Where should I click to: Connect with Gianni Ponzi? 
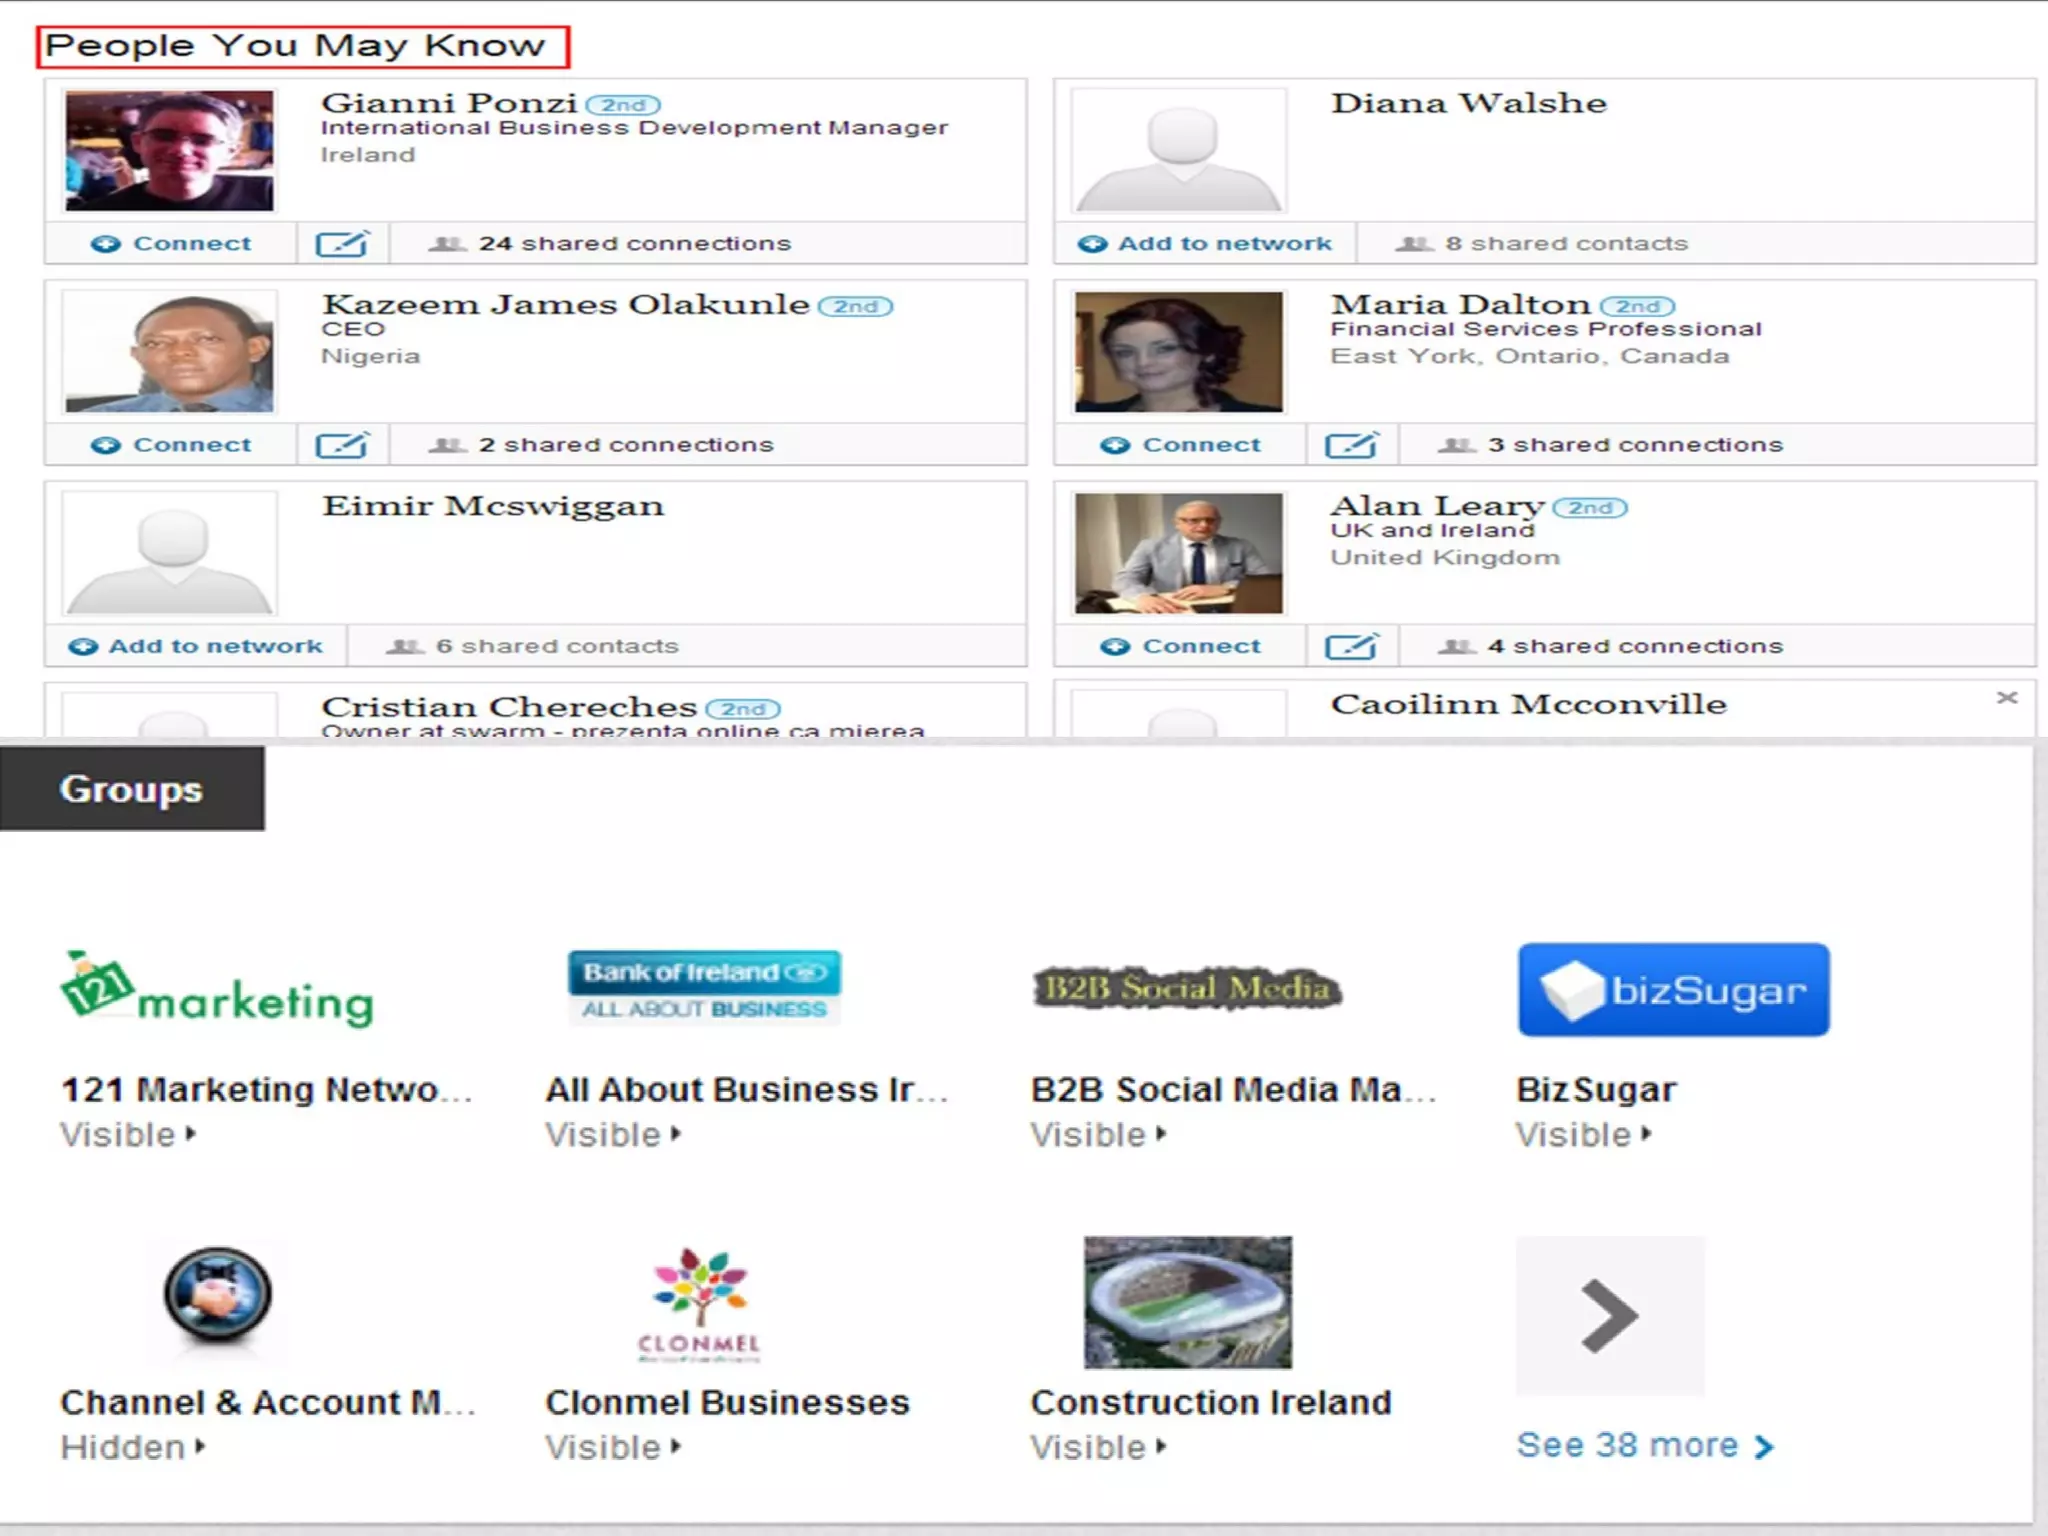(x=172, y=243)
